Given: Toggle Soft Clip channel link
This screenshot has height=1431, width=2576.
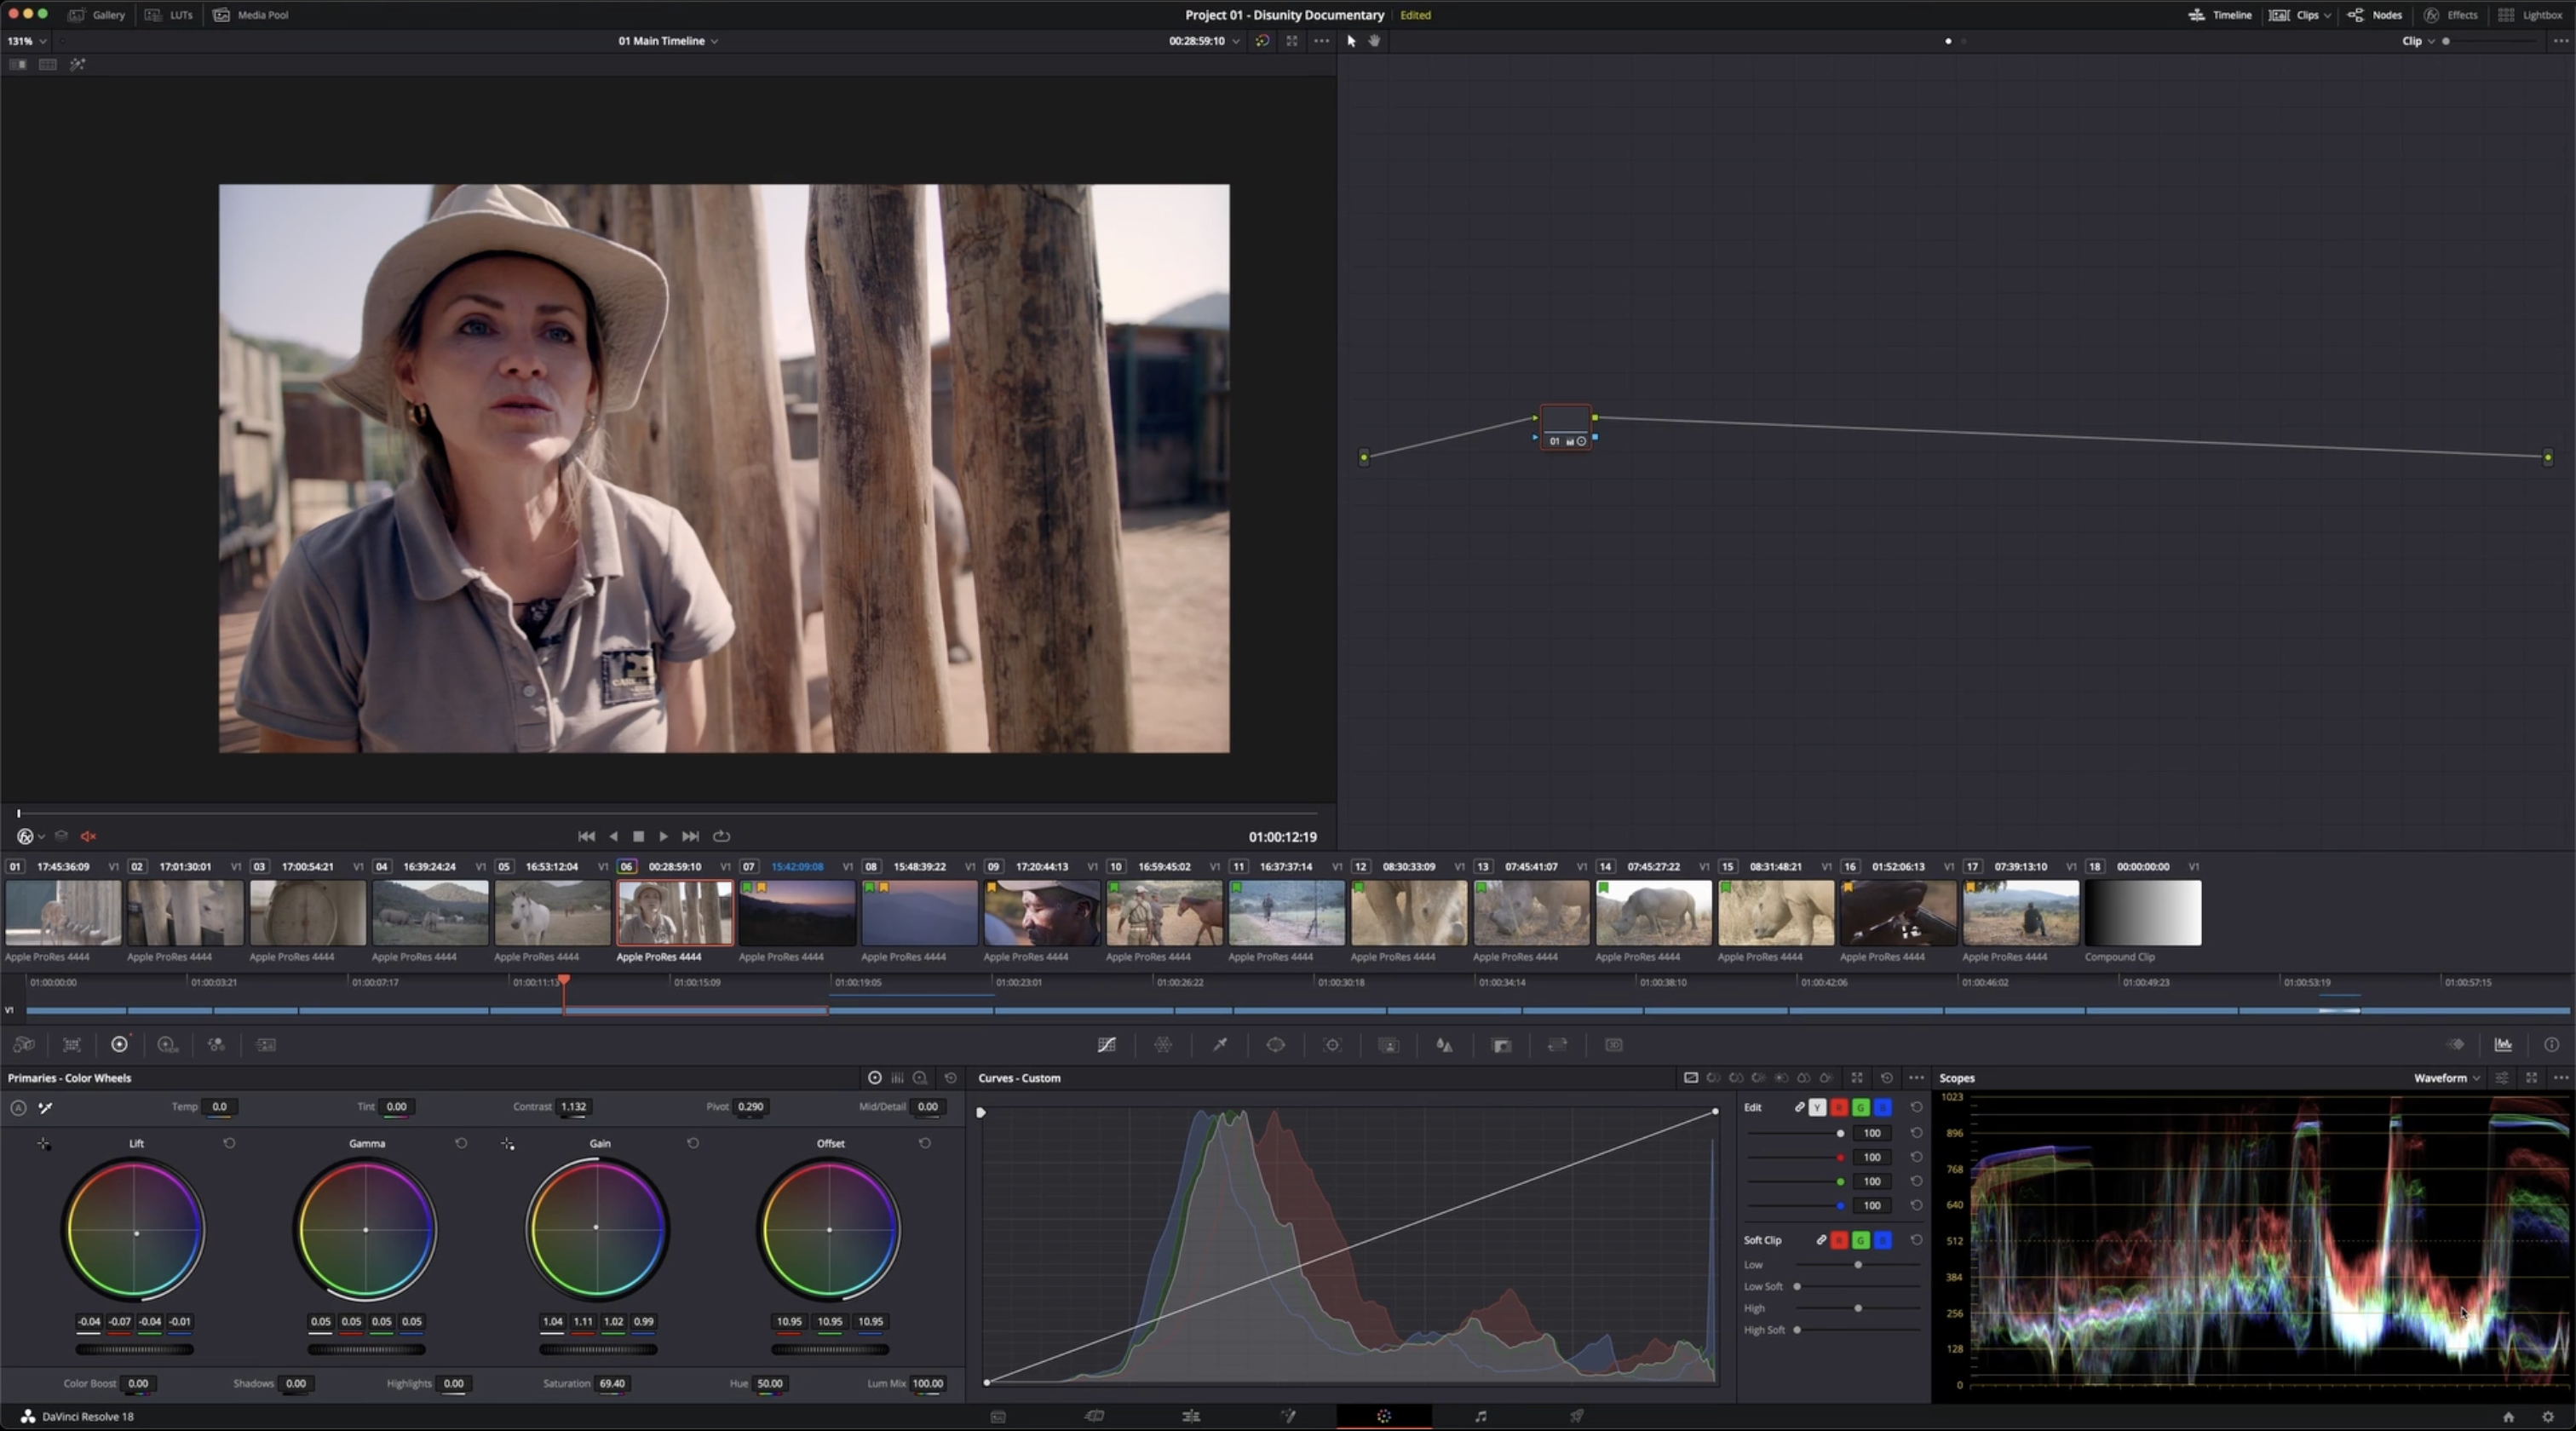Looking at the screenshot, I should (1821, 1240).
